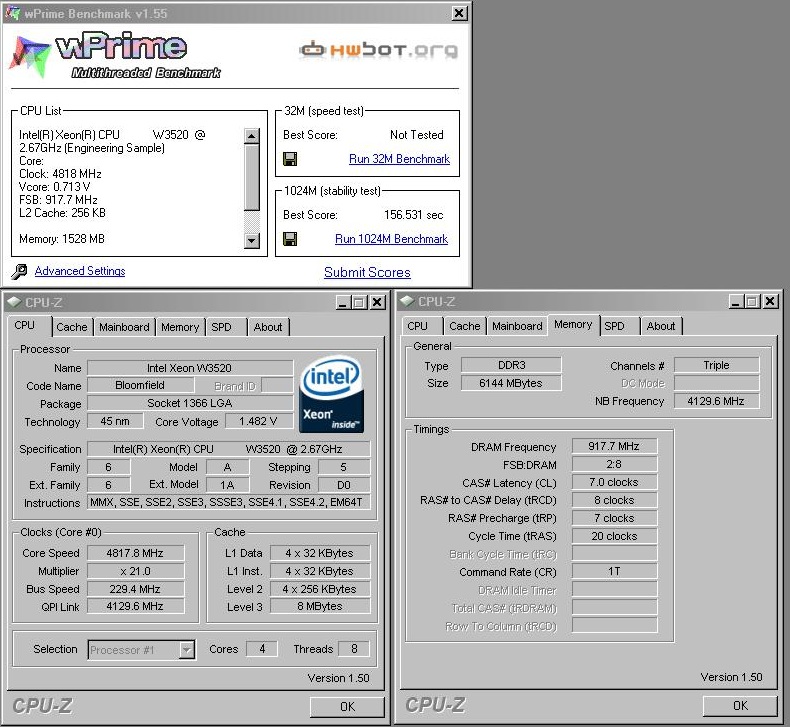This screenshot has height=727, width=790.
Task: Click the QPI Link 4129.6 MHz field
Action: 135,606
